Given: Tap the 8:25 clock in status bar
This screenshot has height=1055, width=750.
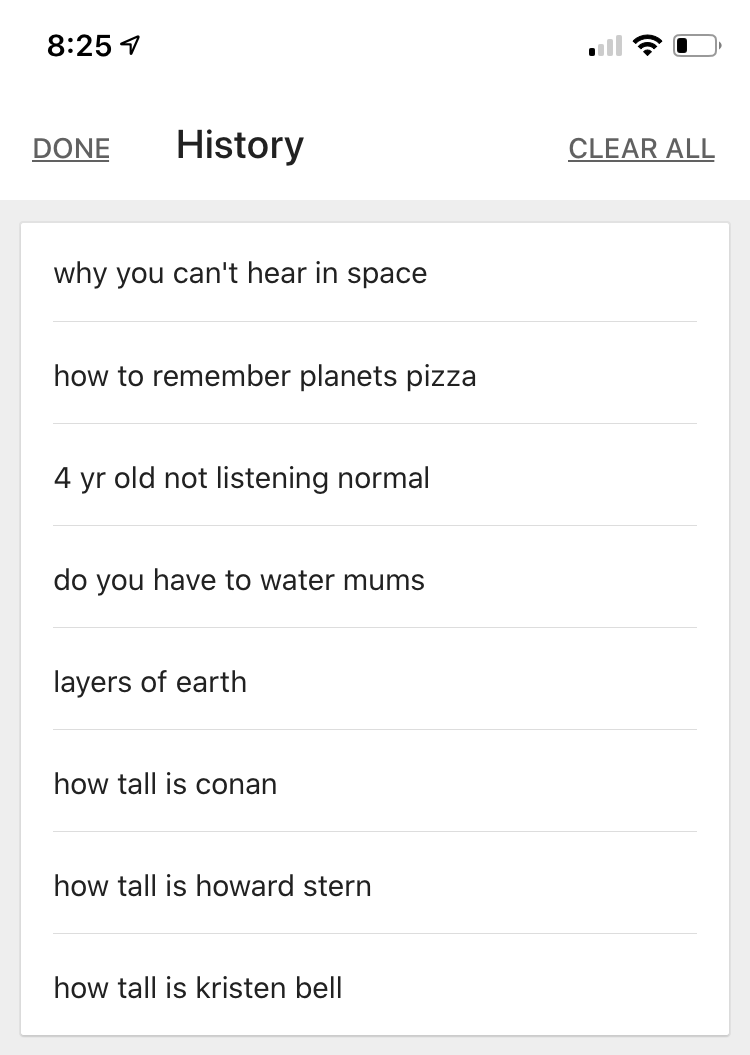Looking at the screenshot, I should click(79, 46).
